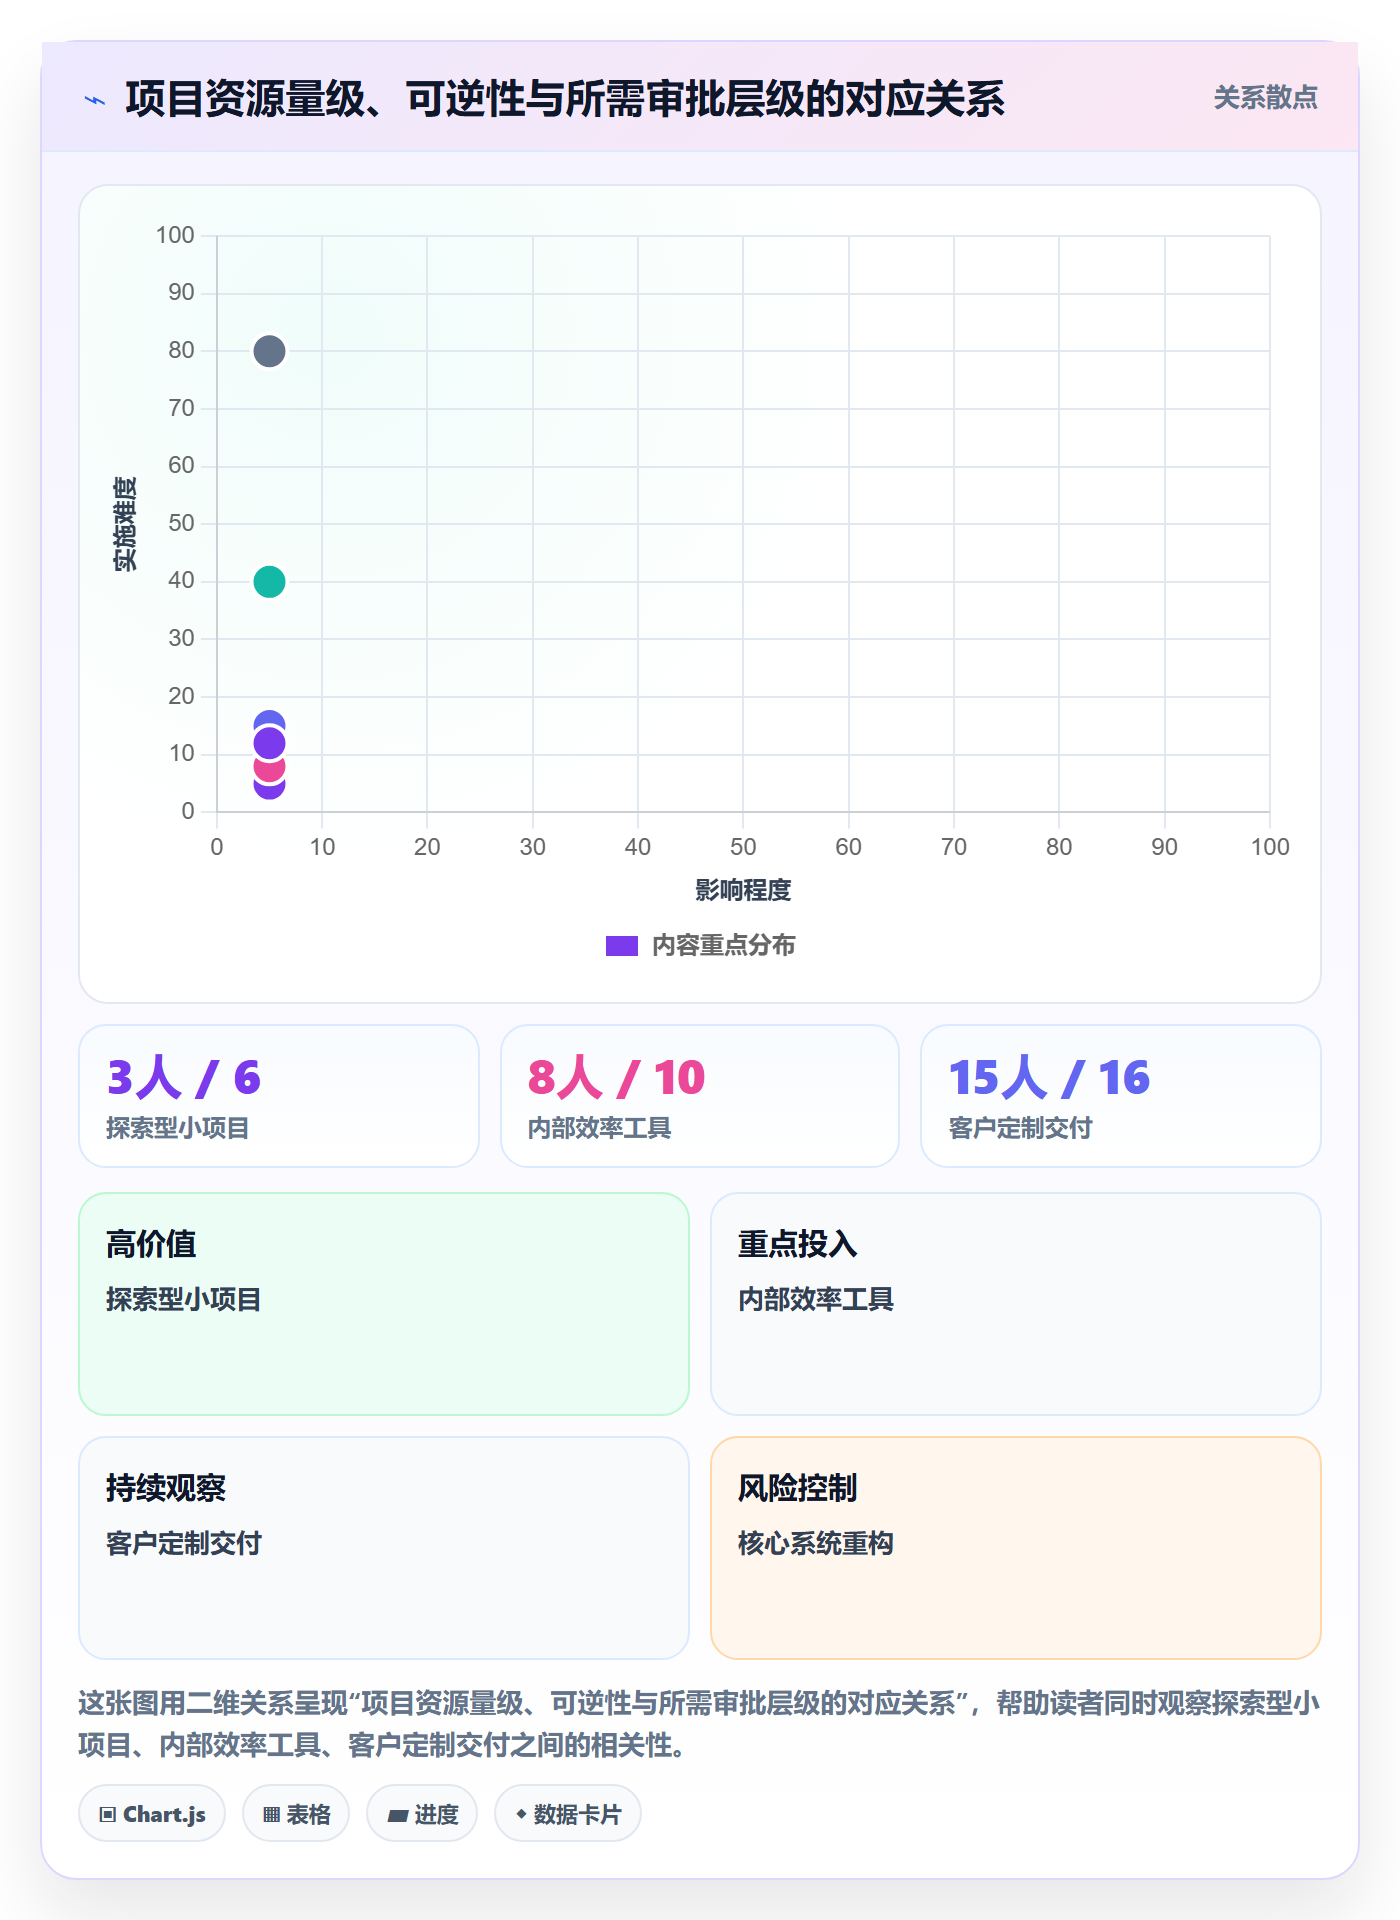The image size is (1400, 1920).
Task: Click the 表格 chip grid icon
Action: [271, 1814]
